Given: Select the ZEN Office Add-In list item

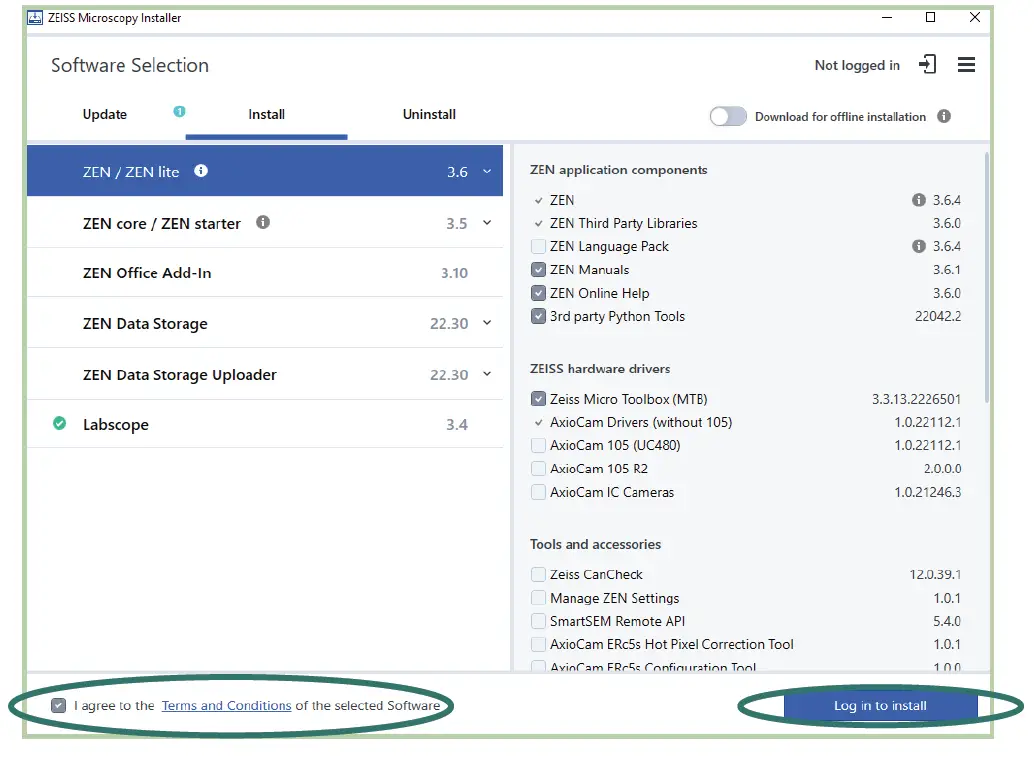Looking at the screenshot, I should (147, 273).
